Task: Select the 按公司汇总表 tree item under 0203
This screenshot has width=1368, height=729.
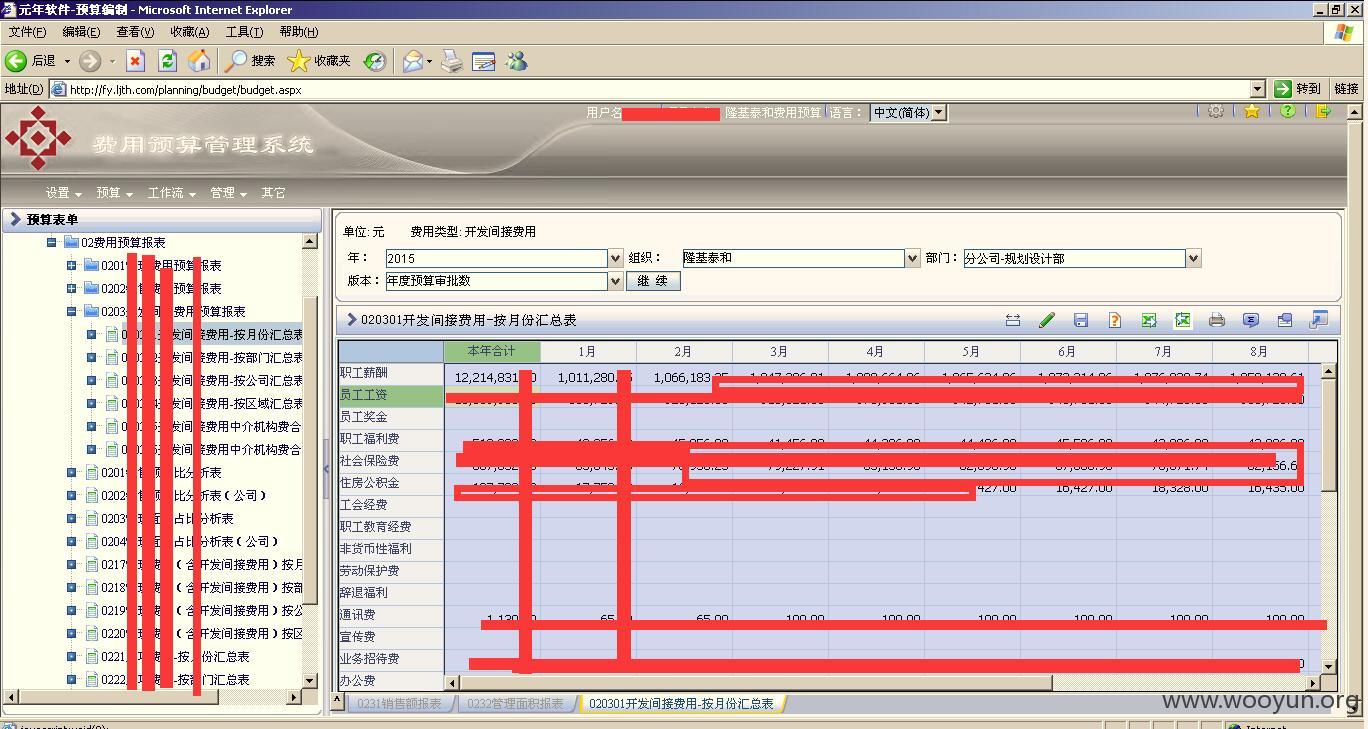Action: tap(212, 380)
